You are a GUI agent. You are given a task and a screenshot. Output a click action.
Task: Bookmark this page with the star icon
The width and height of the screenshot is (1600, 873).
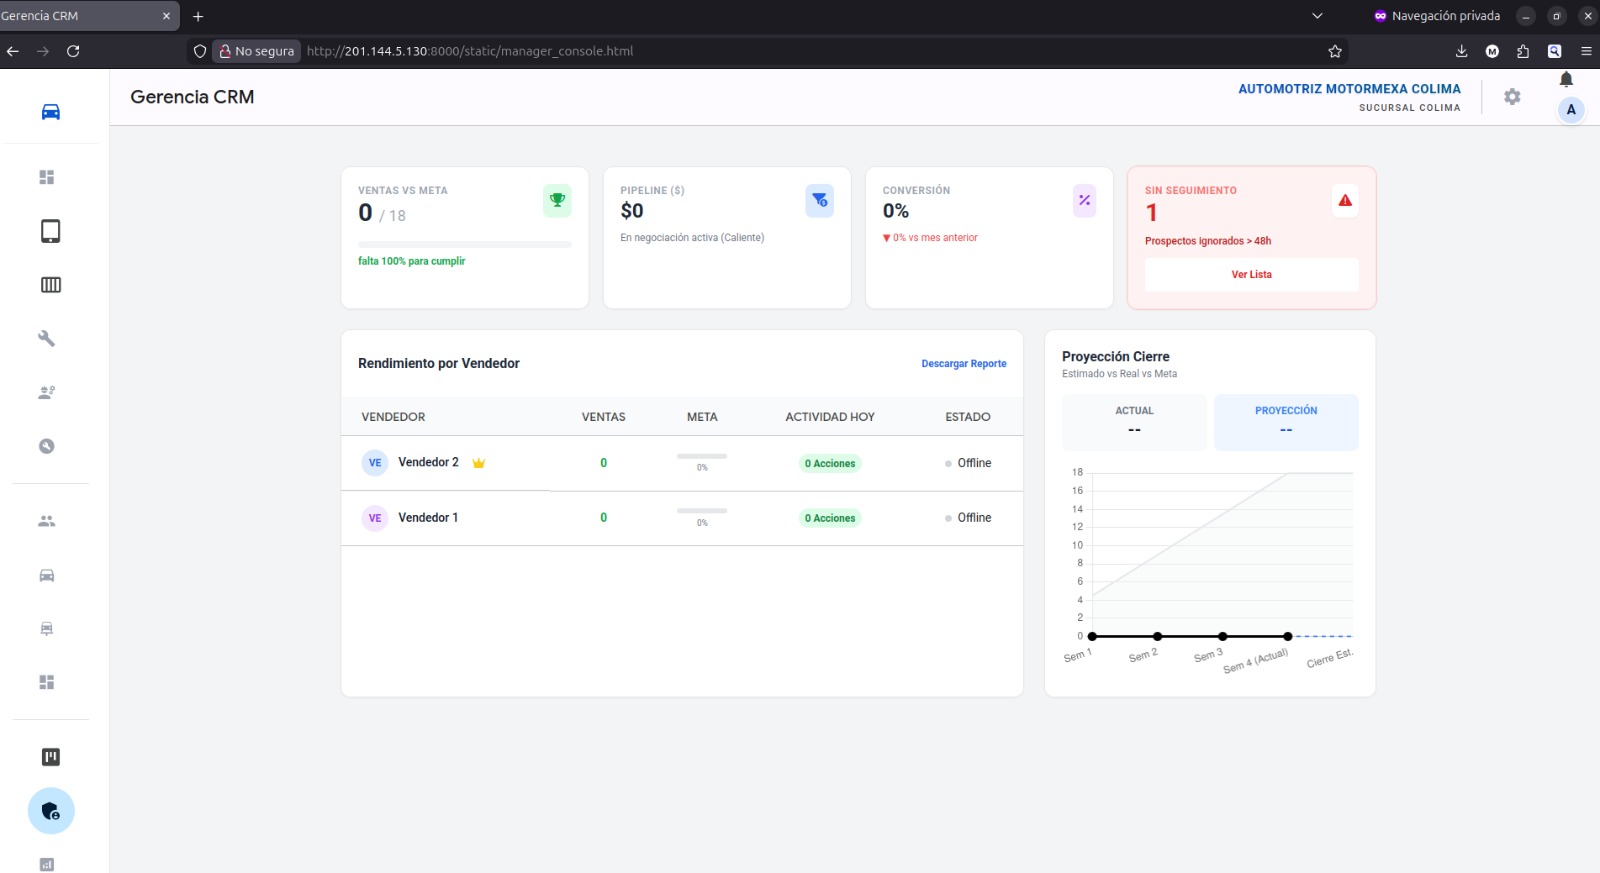pos(1335,51)
